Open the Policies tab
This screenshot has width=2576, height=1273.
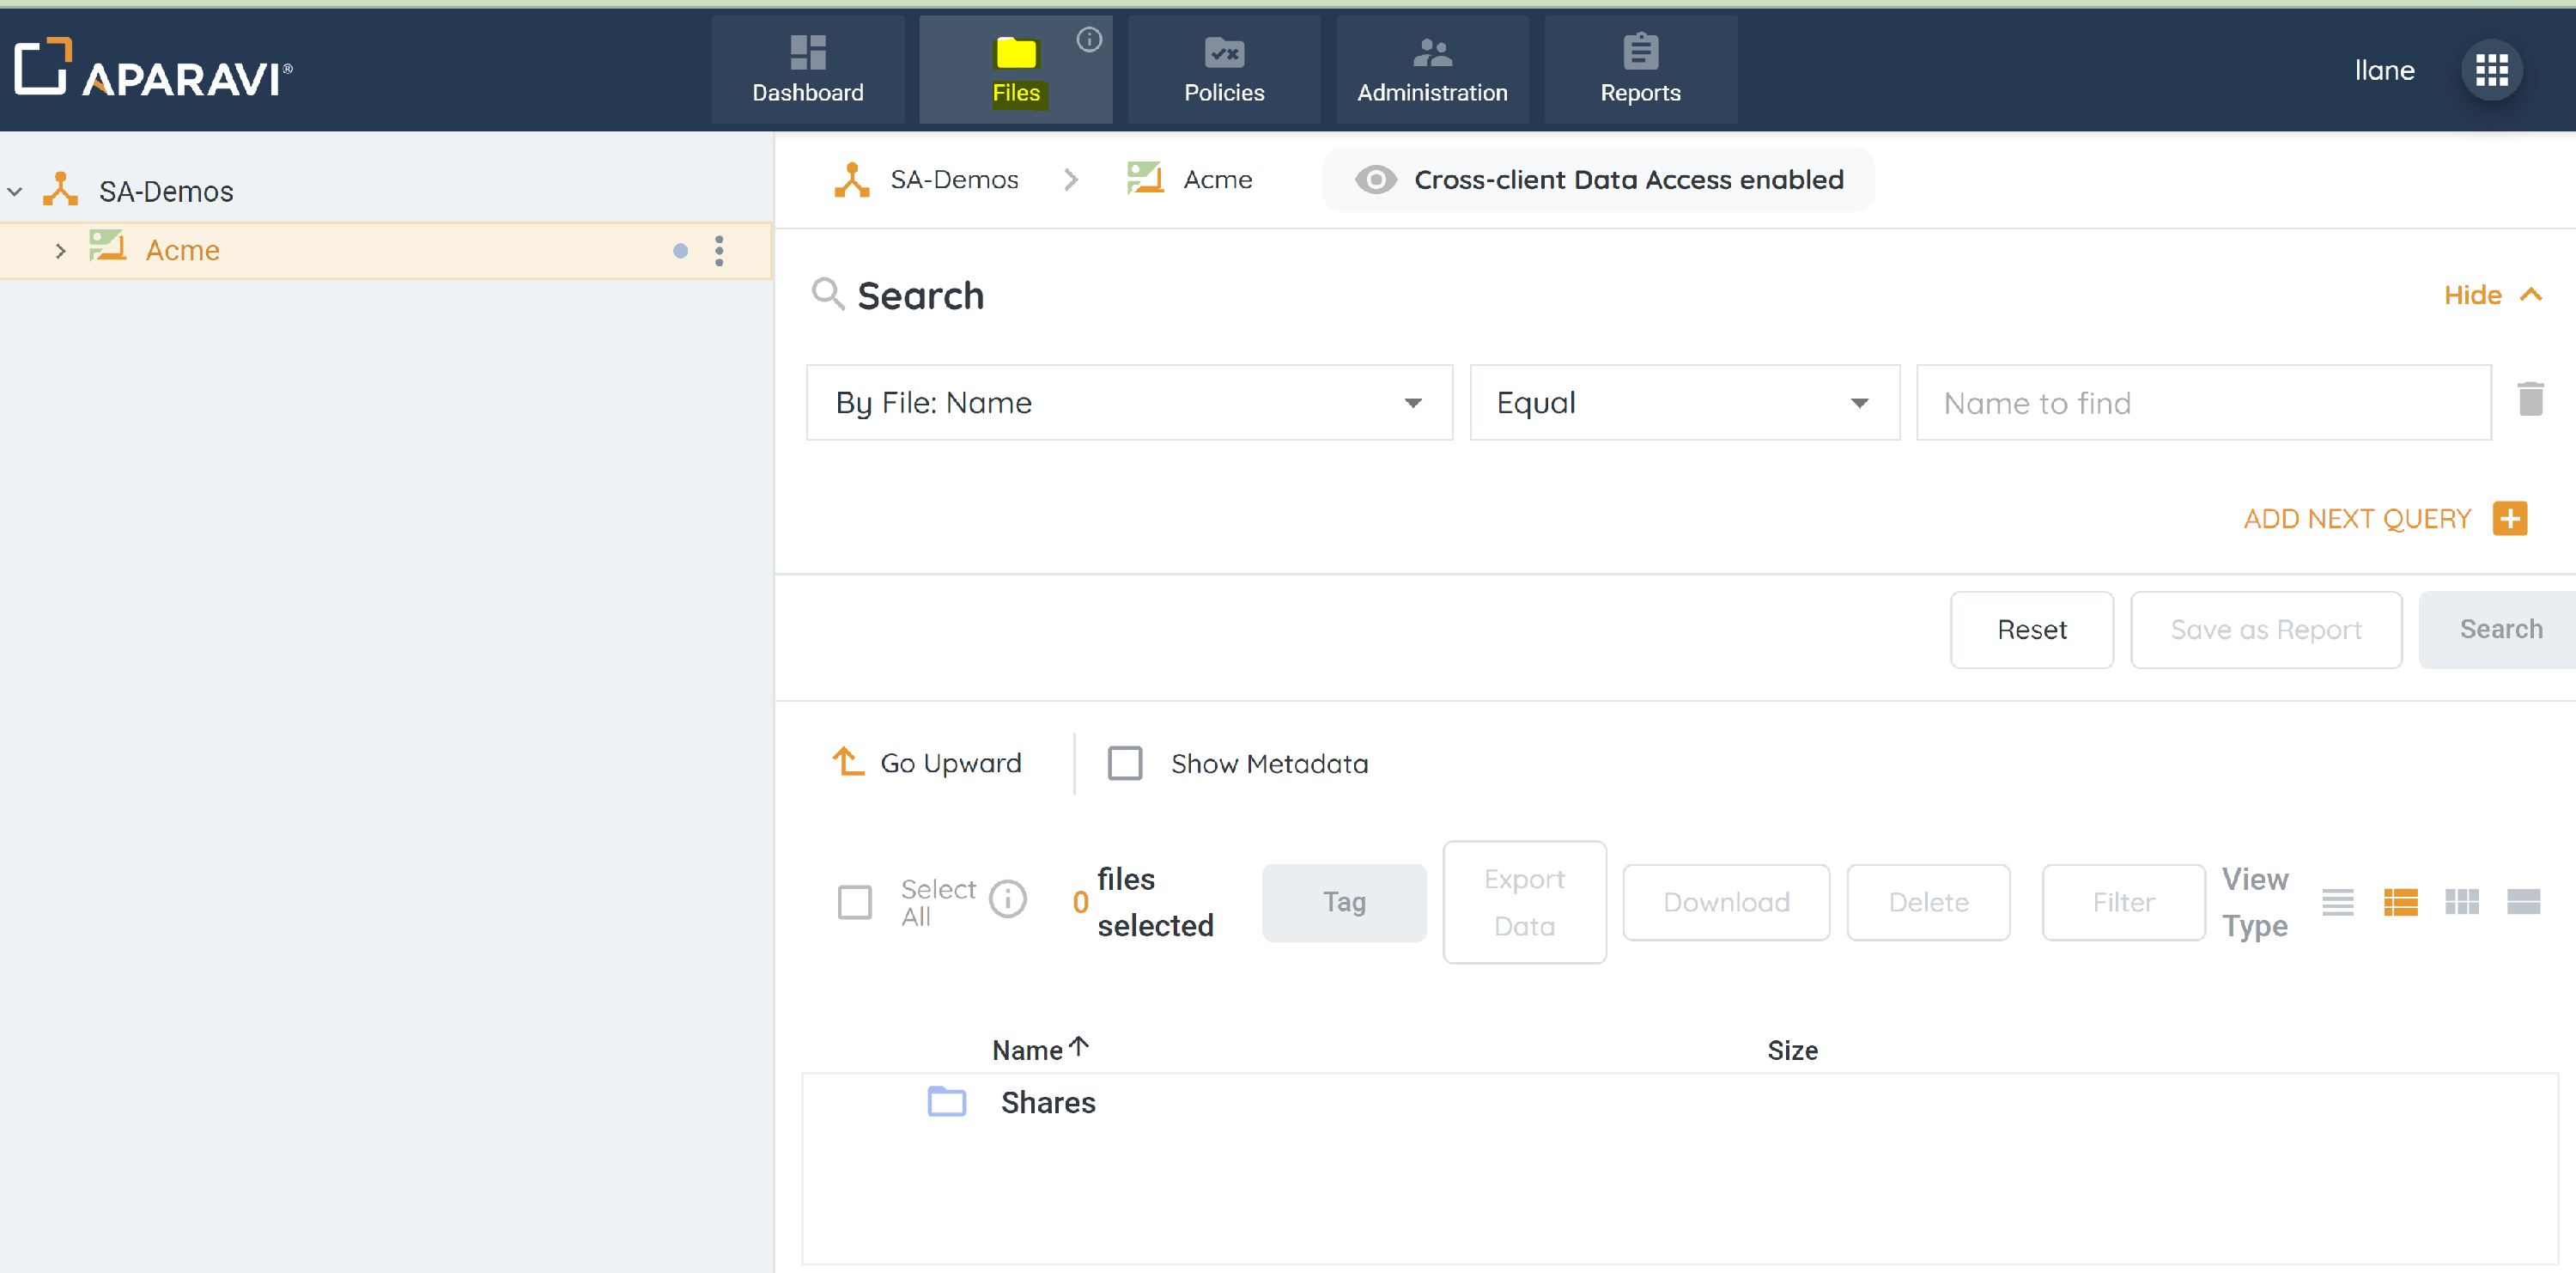click(x=1224, y=70)
